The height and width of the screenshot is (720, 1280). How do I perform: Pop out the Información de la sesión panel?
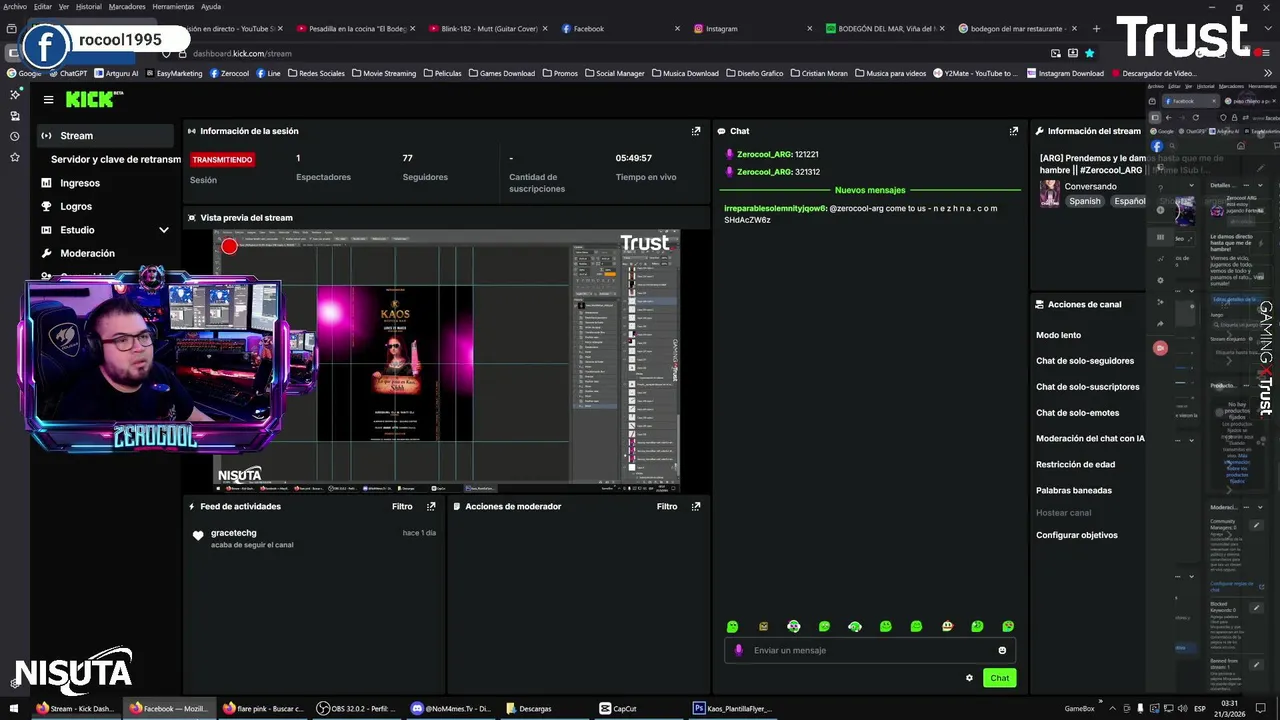(x=696, y=131)
